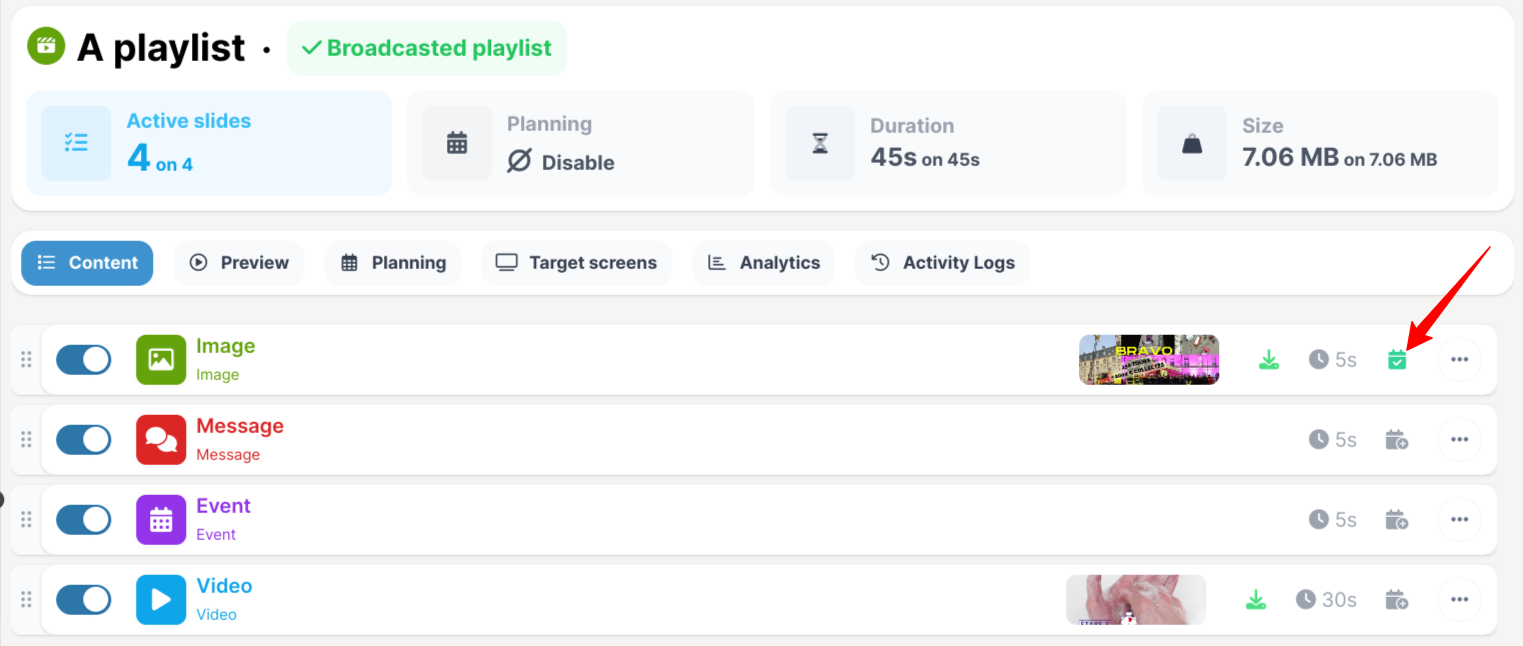The image size is (1523, 646).
Task: Click the green download icon on Video row
Action: pos(1256,600)
